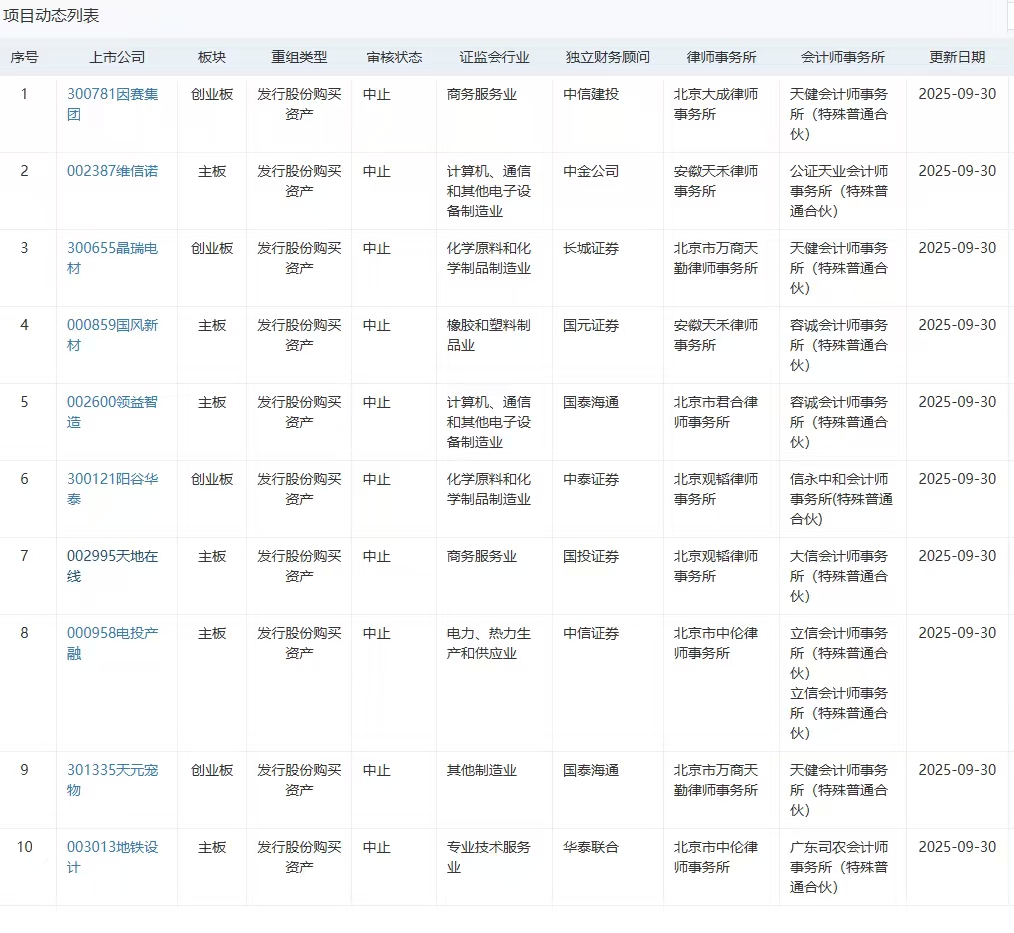Click 安徽天禾律师事务所 in the 维信诺 row
Screen dimensions: 1014x933
tap(716, 181)
